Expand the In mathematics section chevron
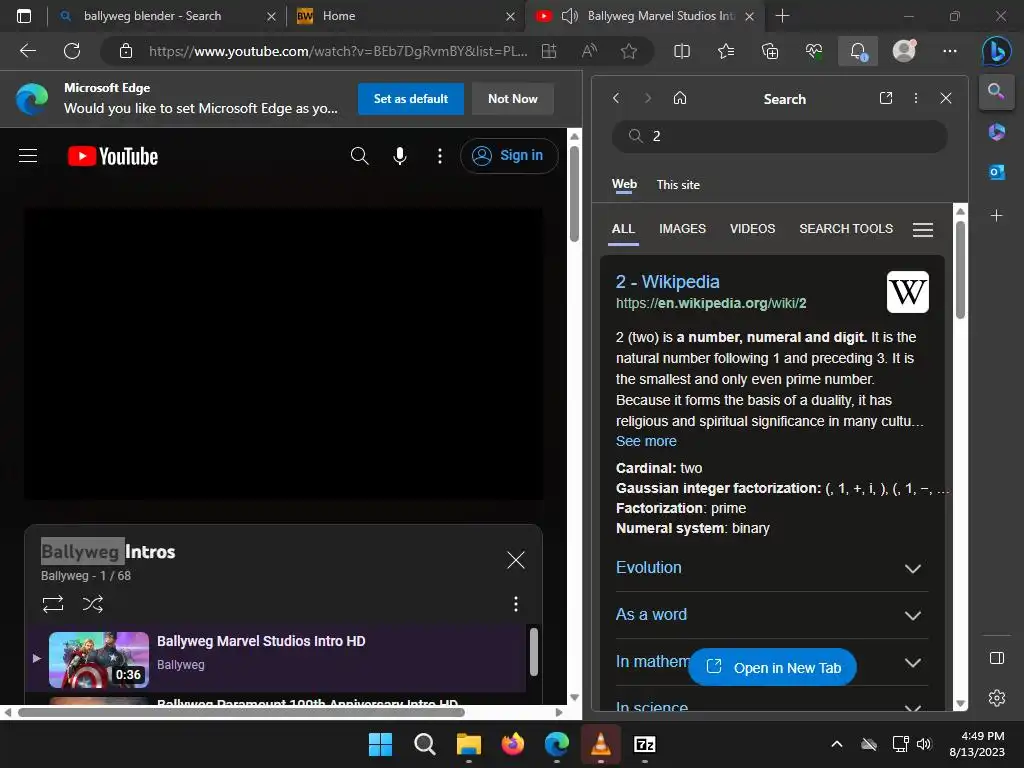 (913, 662)
